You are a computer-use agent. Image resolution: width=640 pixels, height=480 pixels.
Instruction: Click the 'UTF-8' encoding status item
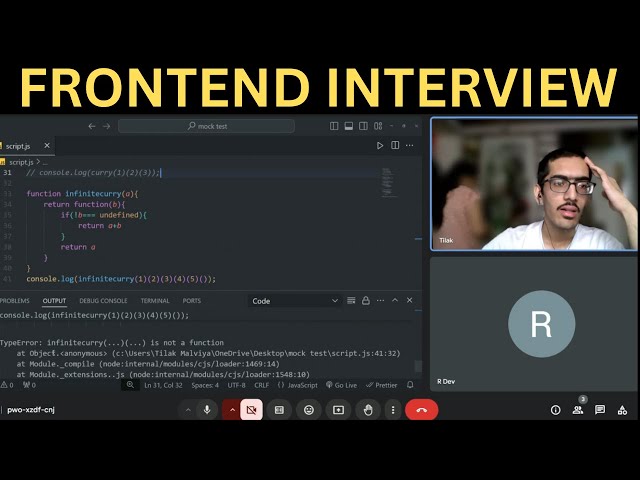coord(237,385)
